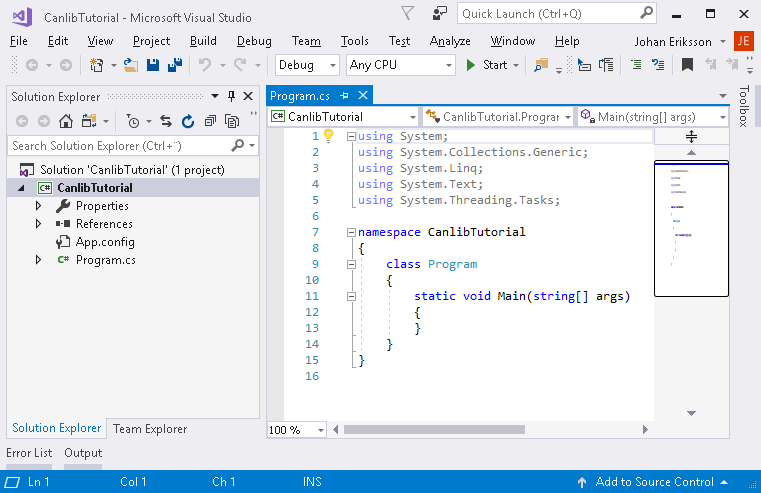Click Add to Source Control
Viewport: 761px width, 493px height.
pos(653,482)
